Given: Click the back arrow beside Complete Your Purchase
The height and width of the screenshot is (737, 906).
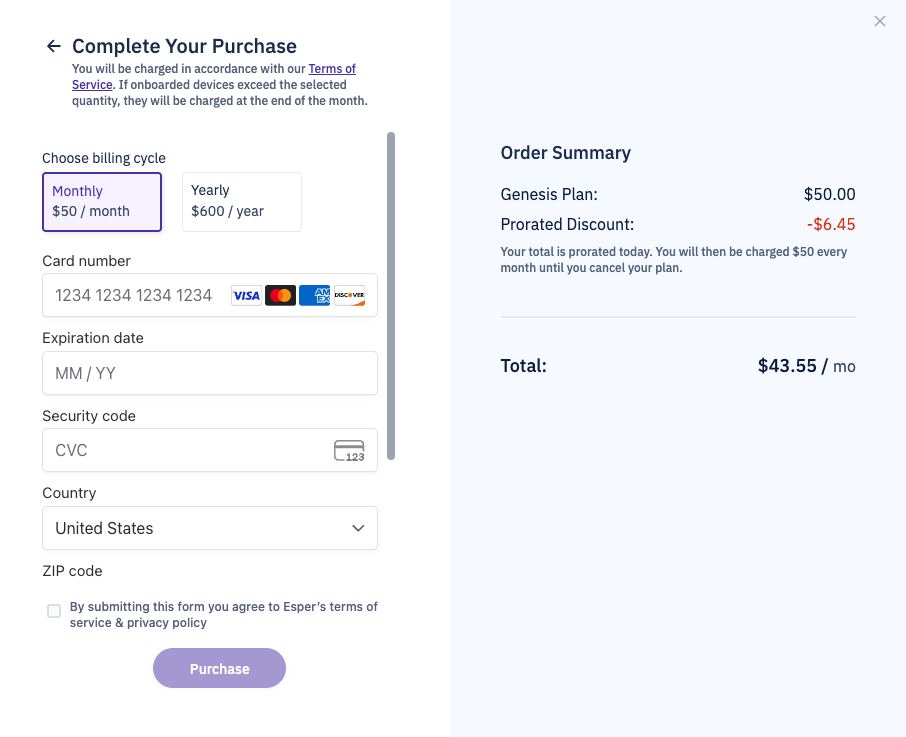Looking at the screenshot, I should [53, 45].
